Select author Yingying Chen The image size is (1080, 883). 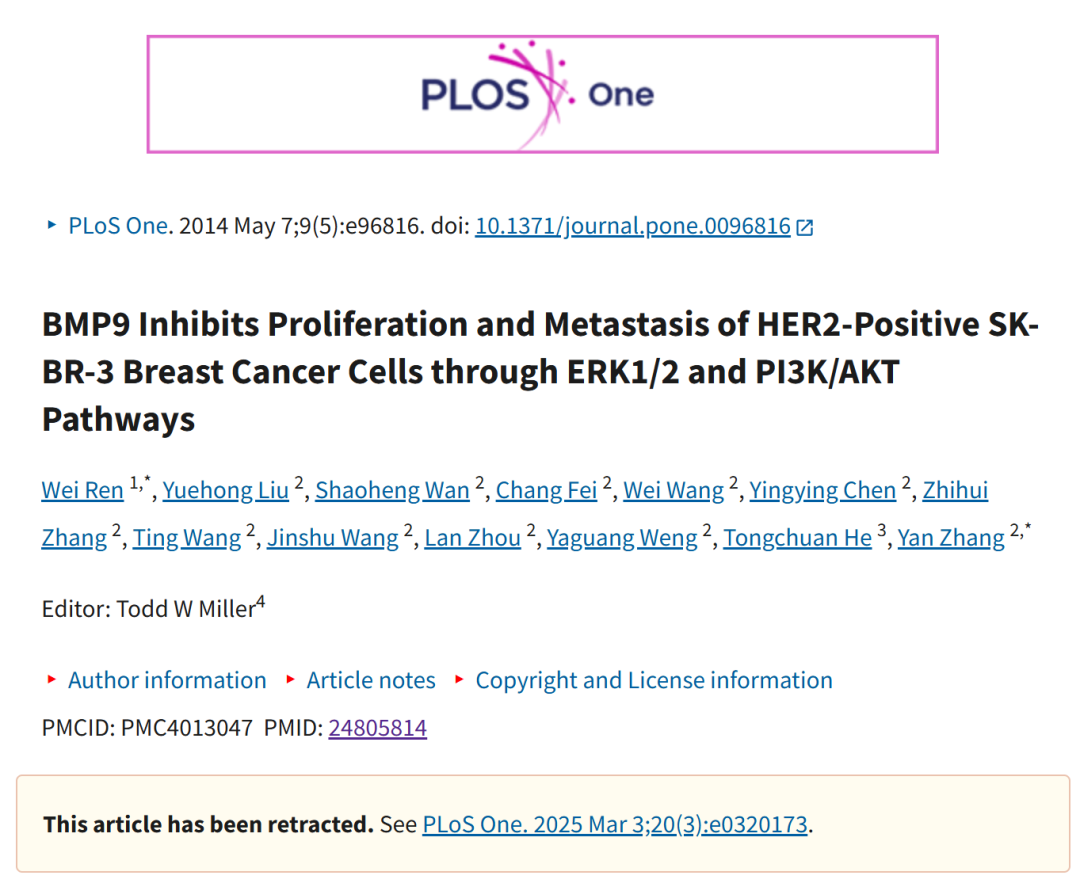pos(822,490)
